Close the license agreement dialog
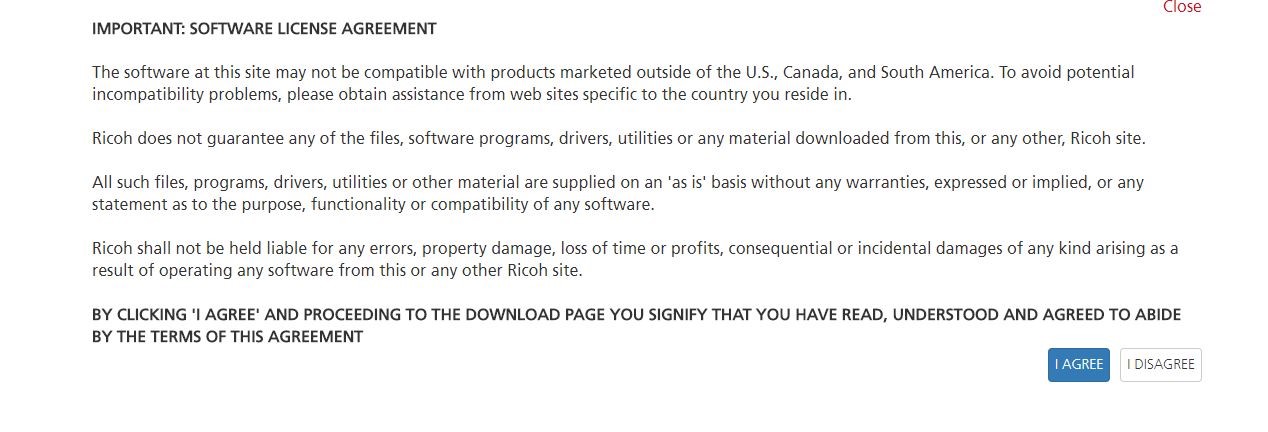1268x432 pixels. coord(1181,7)
